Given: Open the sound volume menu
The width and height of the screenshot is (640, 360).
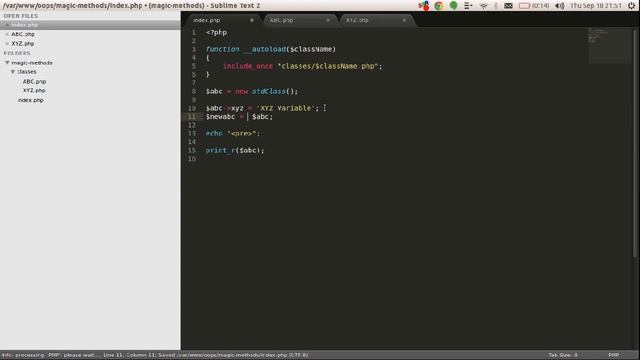Looking at the screenshot, I should tap(560, 6).
